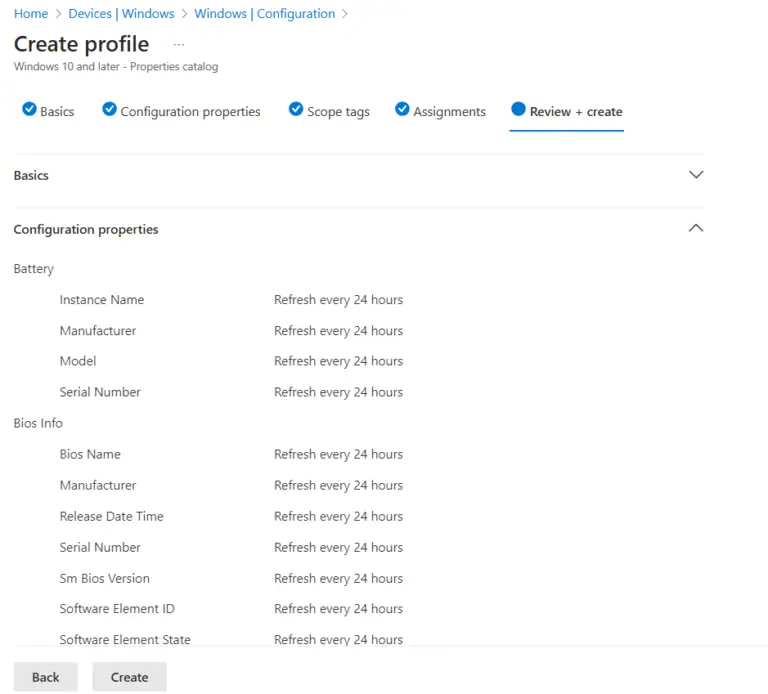
Task: Click the Review + create step circle icon
Action: 518,110
